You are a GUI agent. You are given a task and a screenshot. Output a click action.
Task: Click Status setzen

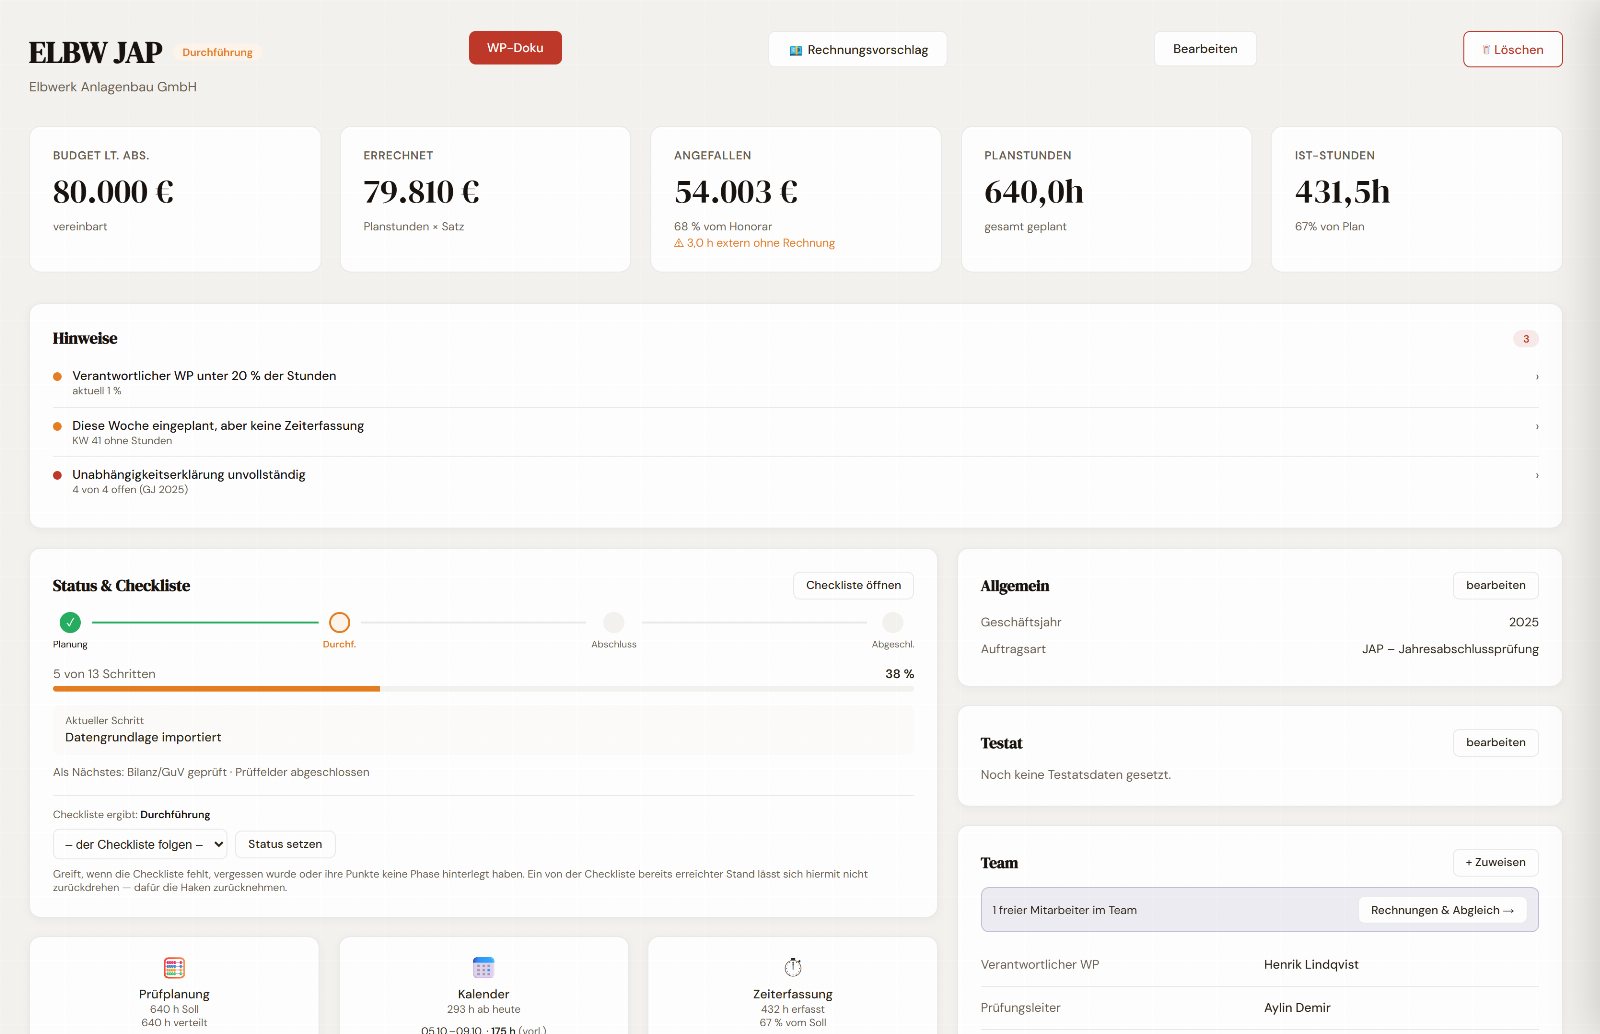[x=285, y=844]
